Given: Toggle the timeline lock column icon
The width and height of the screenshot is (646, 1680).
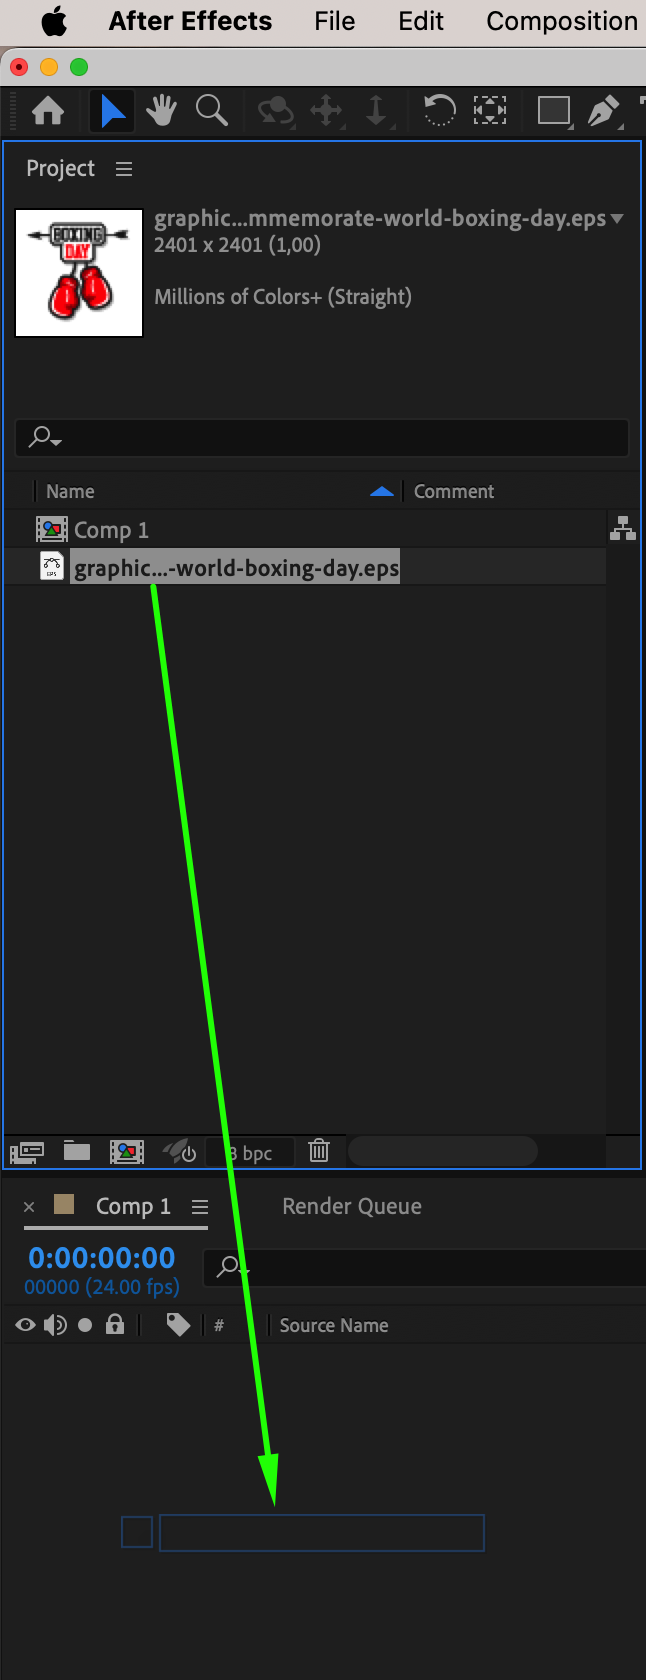Looking at the screenshot, I should 115,1325.
